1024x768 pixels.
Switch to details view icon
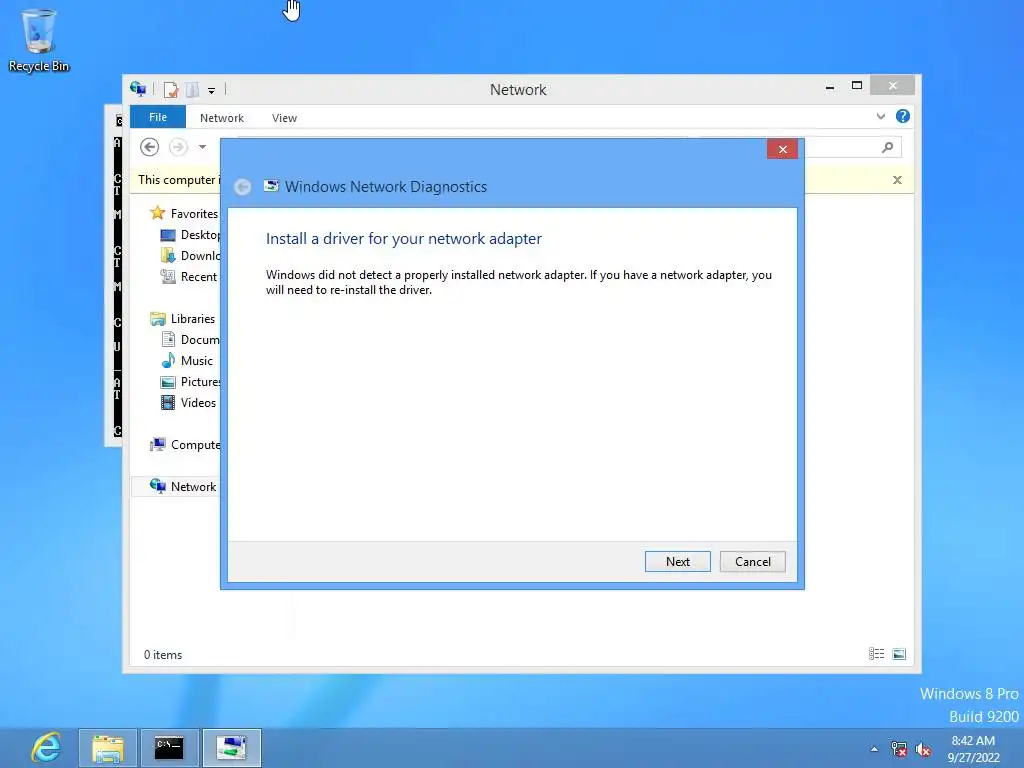[x=876, y=654]
